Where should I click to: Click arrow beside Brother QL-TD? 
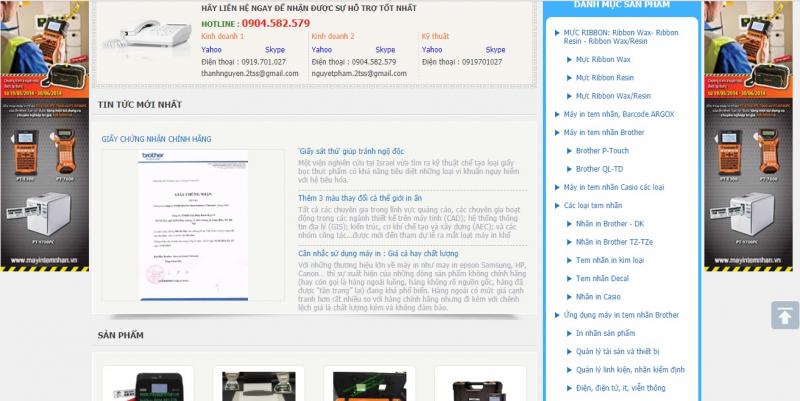[567, 169]
